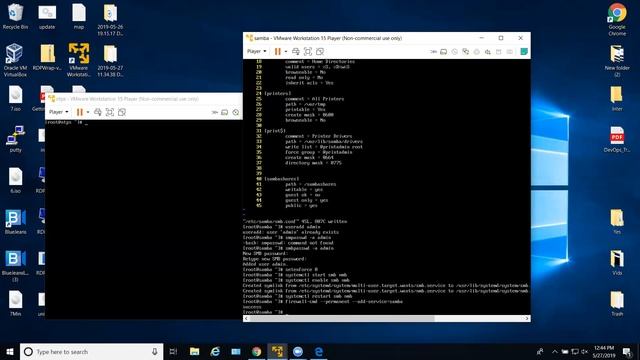Click the [printers] section header in the terminal

(278, 93)
